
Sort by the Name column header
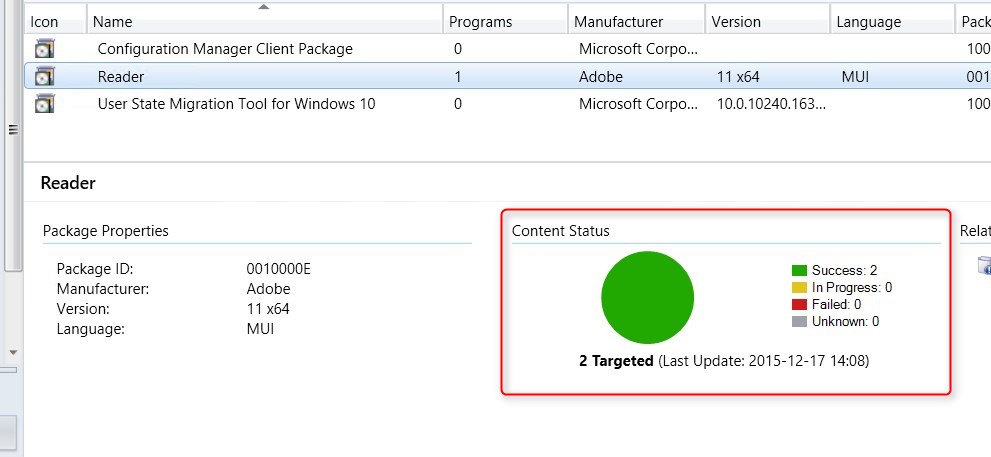pyautogui.click(x=264, y=21)
